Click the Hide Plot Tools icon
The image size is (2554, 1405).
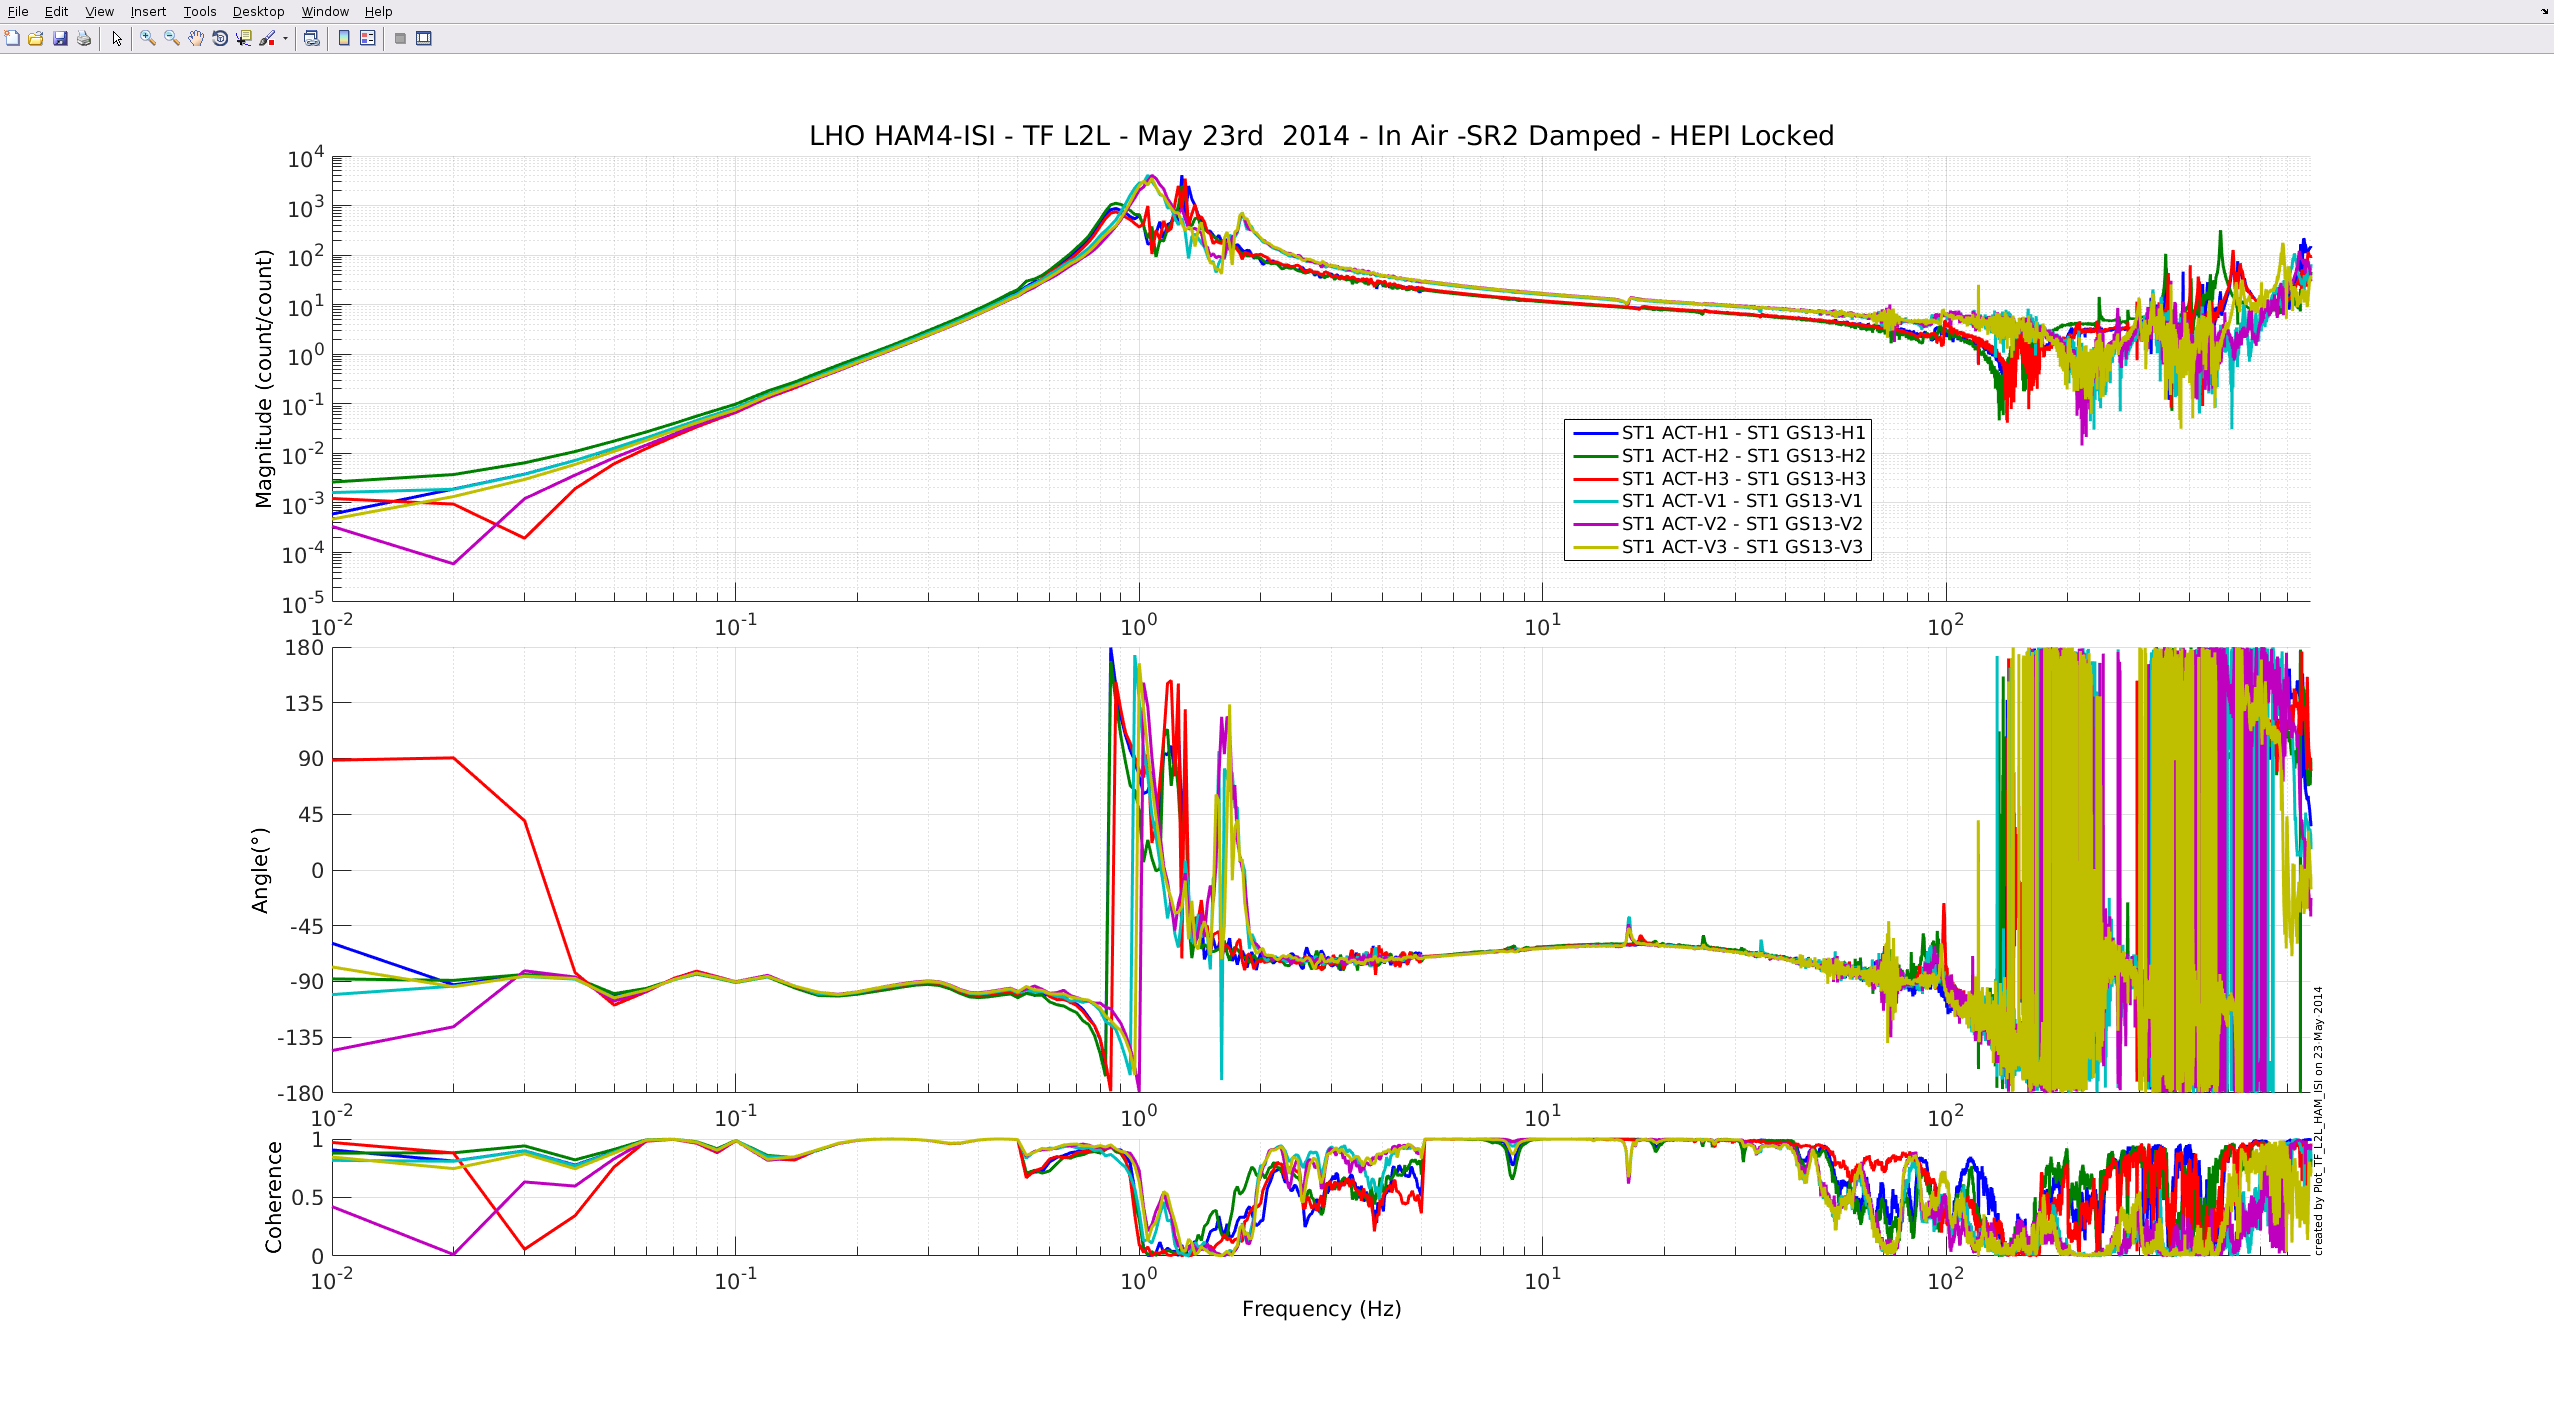400,38
